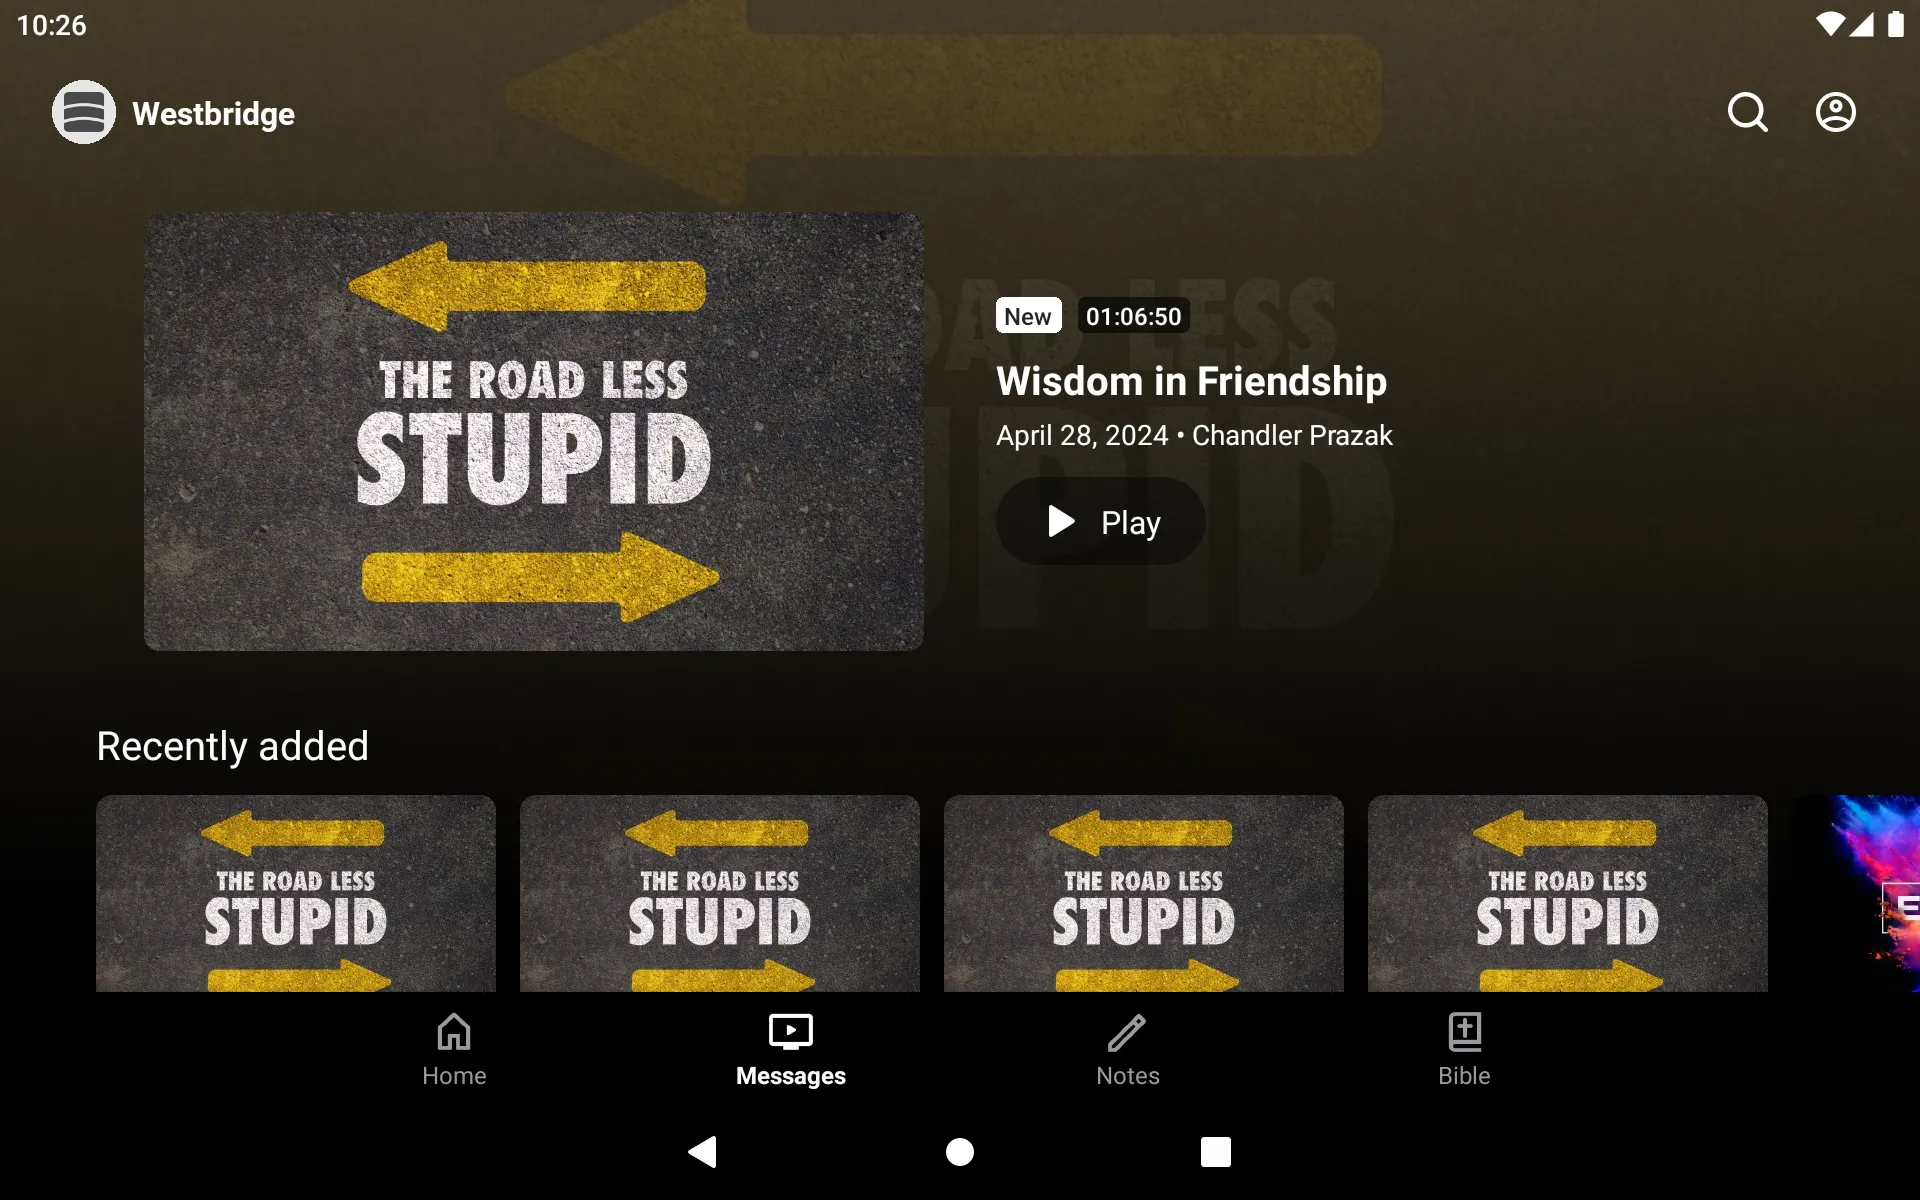The width and height of the screenshot is (1920, 1200).
Task: Tap the New badge on featured message
Action: (1027, 315)
